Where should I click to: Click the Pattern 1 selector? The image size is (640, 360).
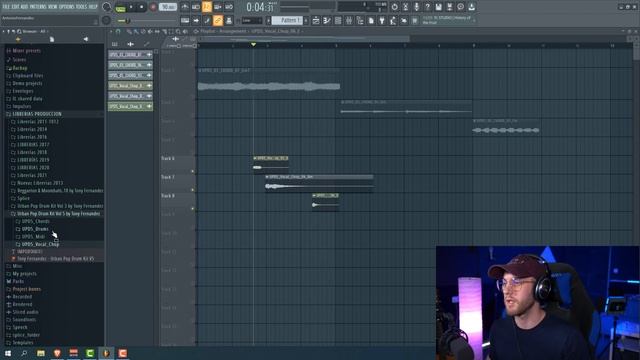pos(287,20)
